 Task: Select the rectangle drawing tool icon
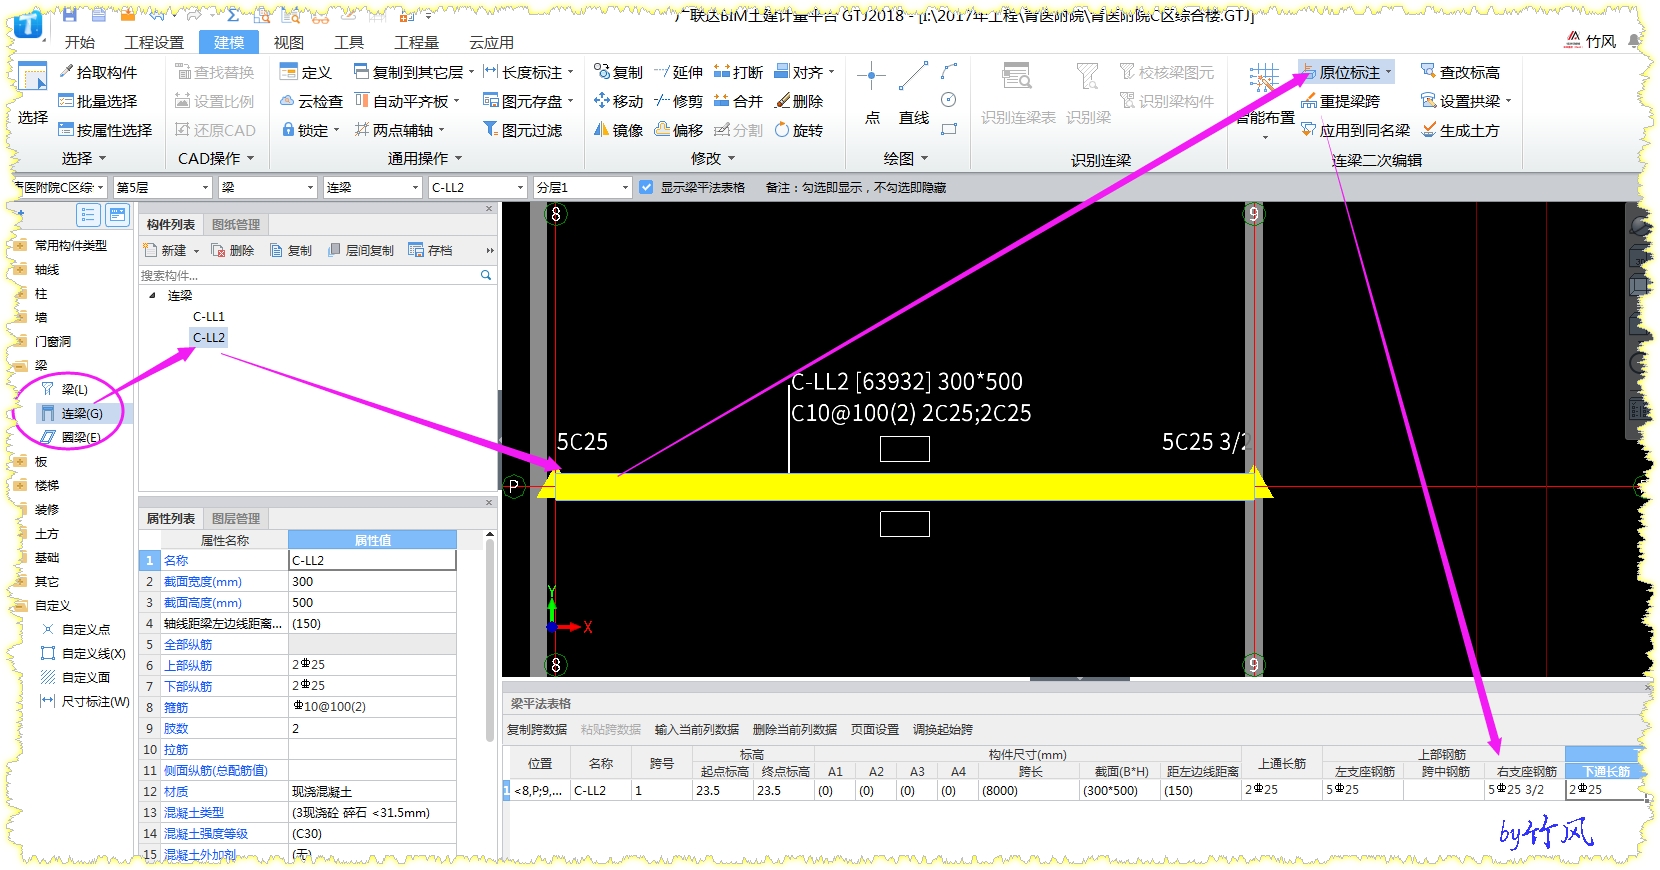[x=949, y=129]
